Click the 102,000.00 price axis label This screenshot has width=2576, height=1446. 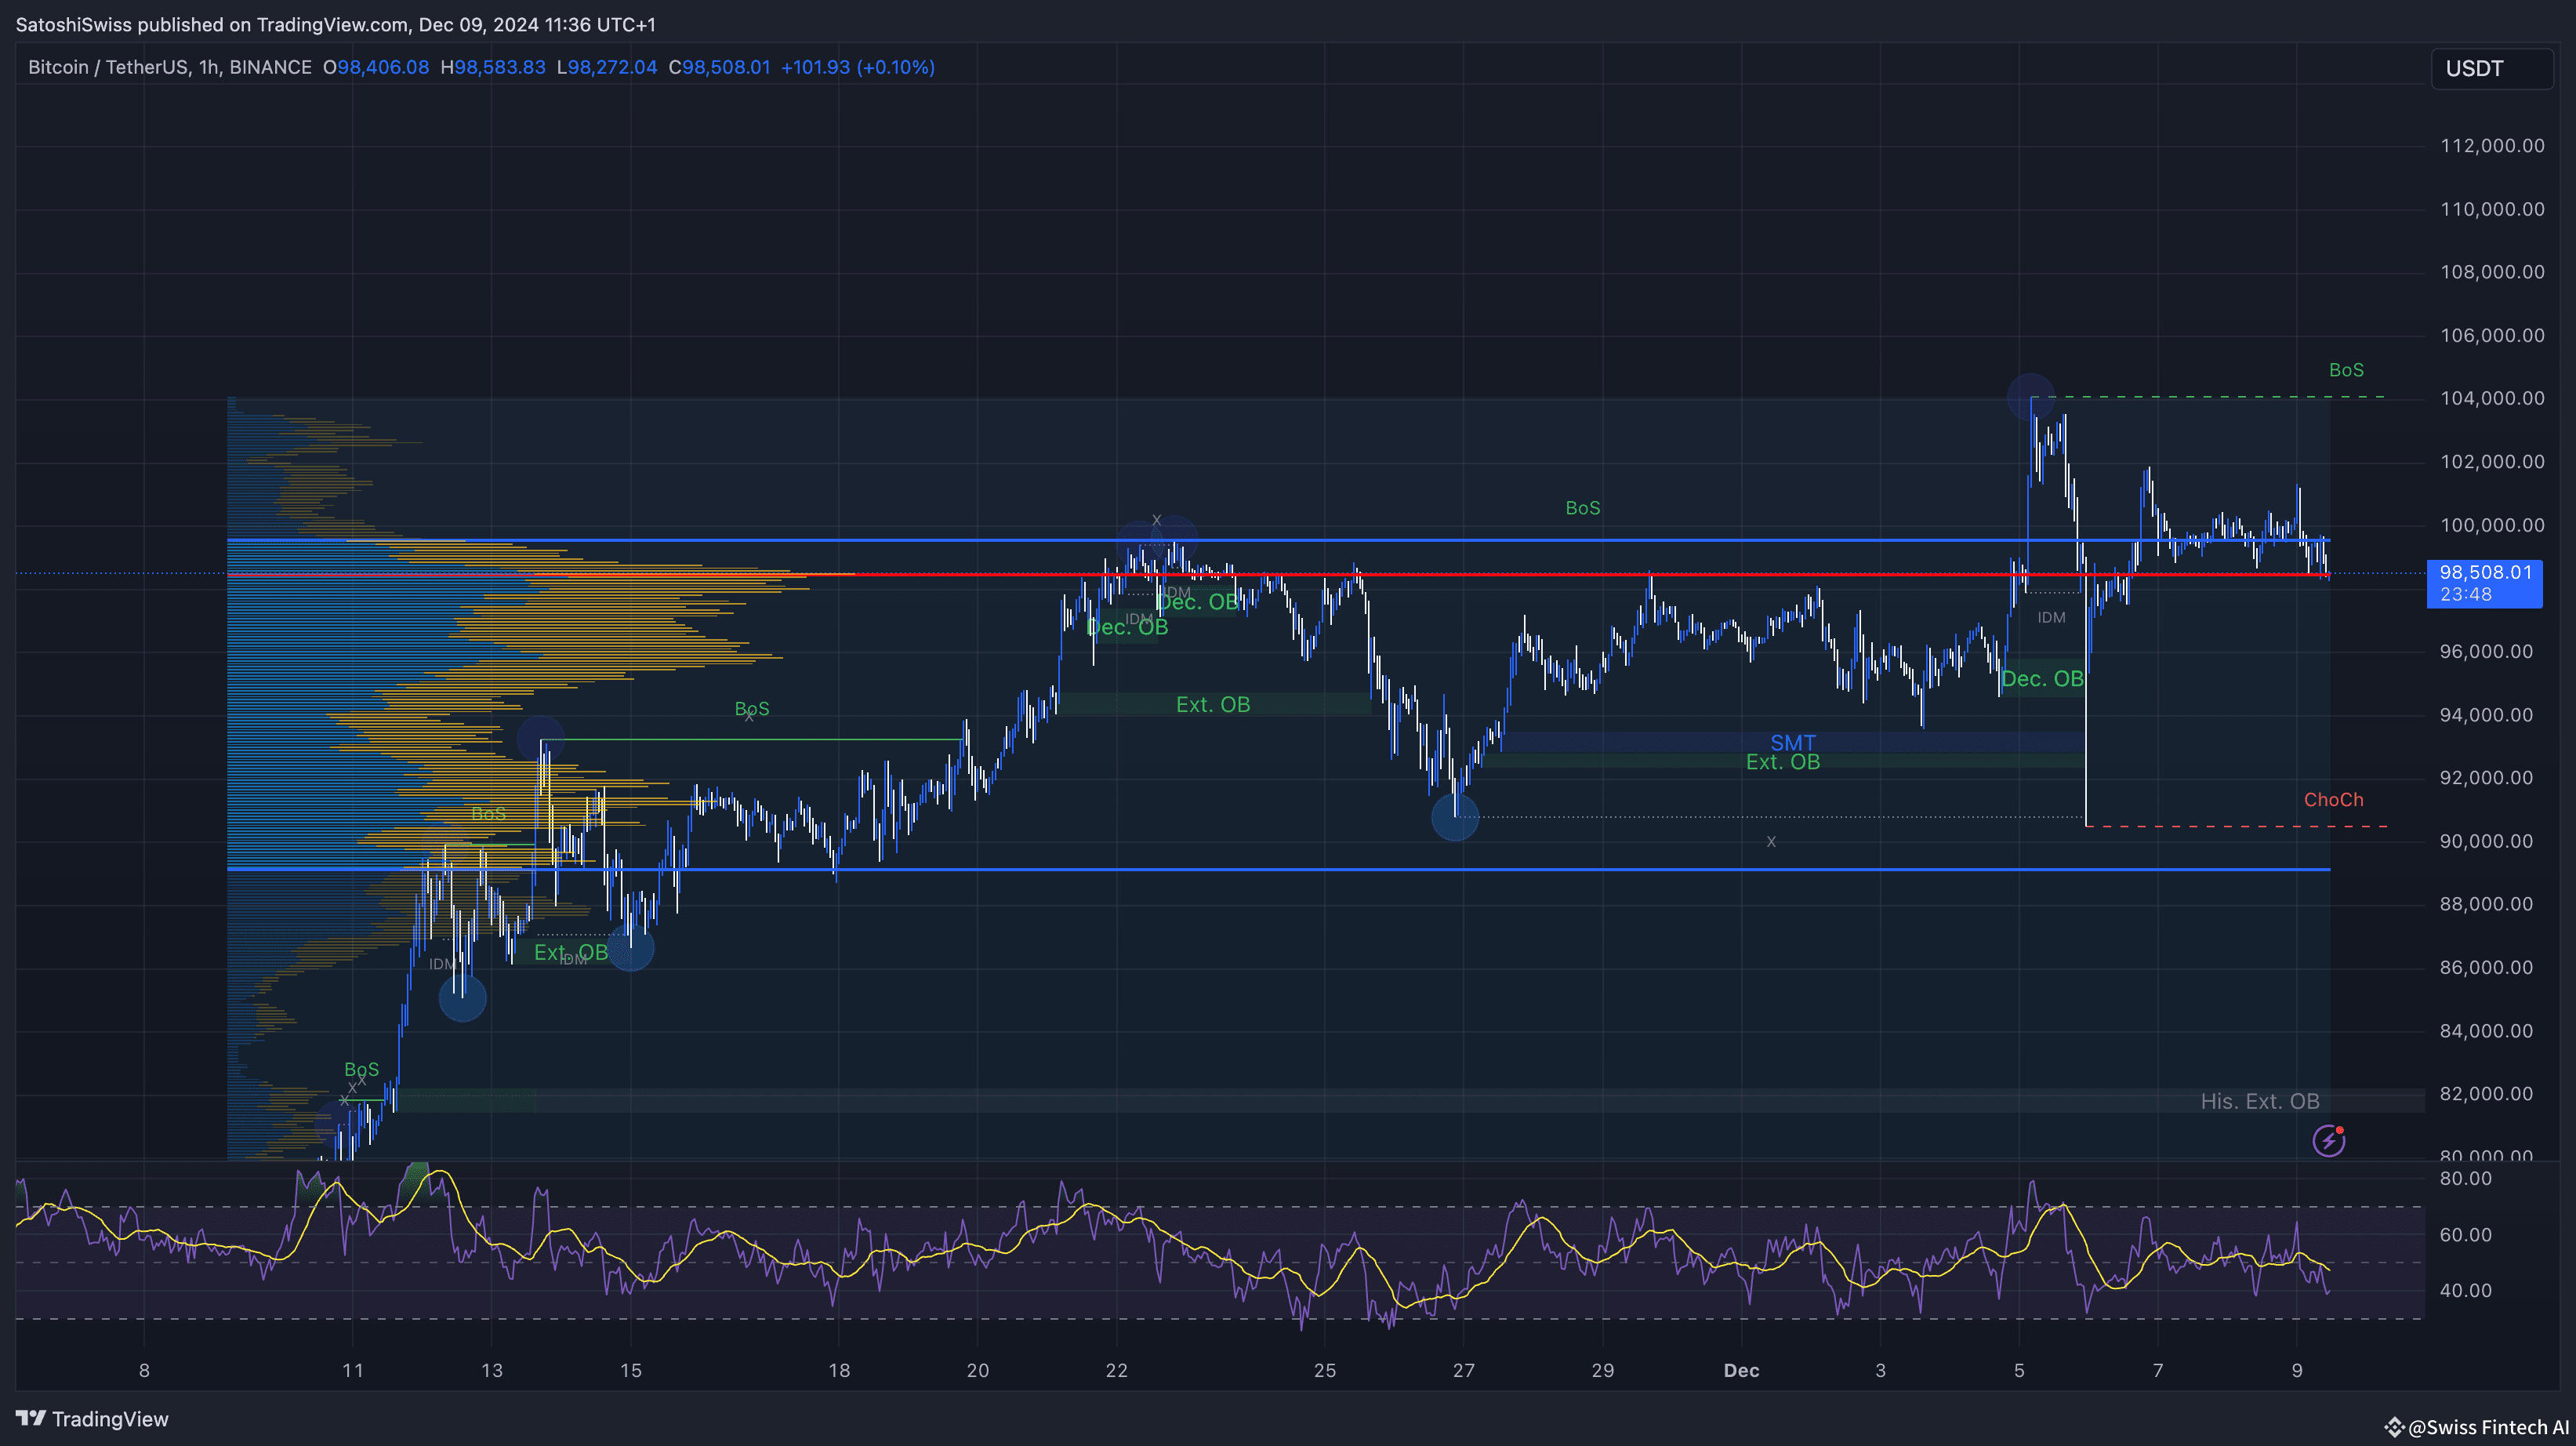click(2492, 461)
